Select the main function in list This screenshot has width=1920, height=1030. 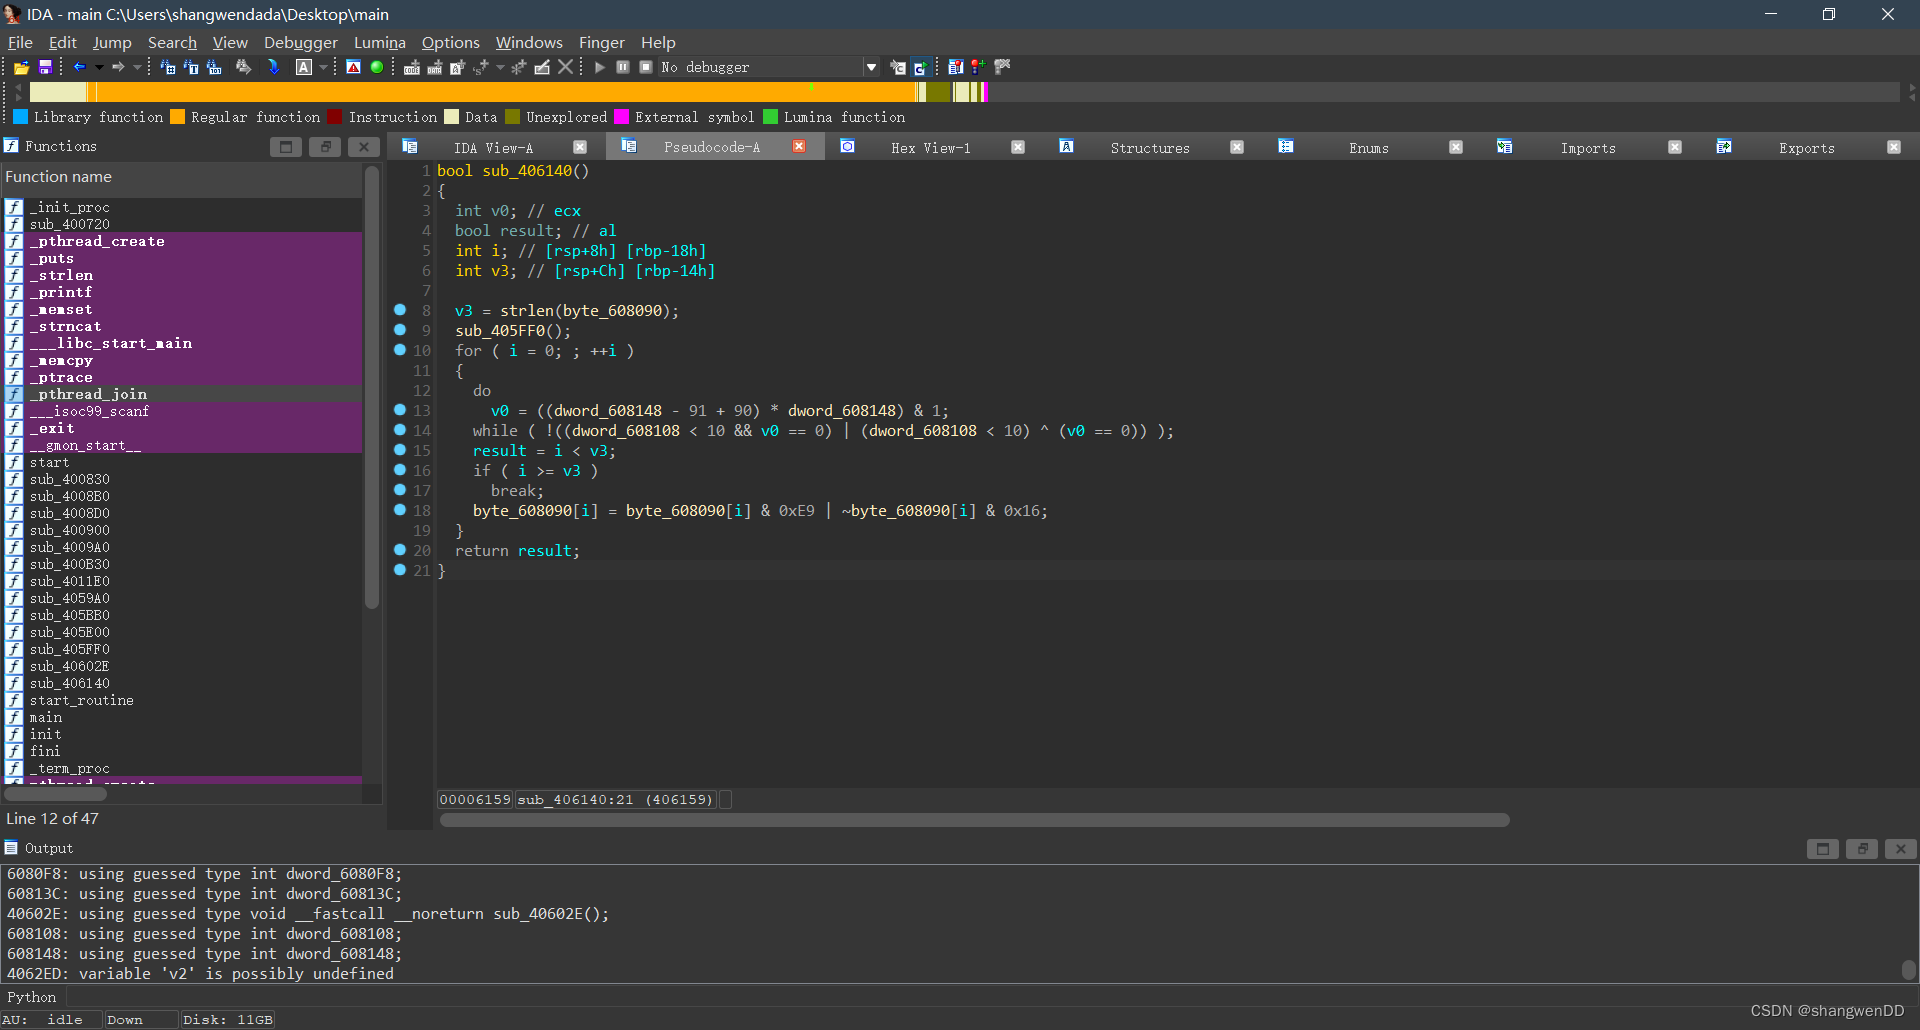pos(46,717)
